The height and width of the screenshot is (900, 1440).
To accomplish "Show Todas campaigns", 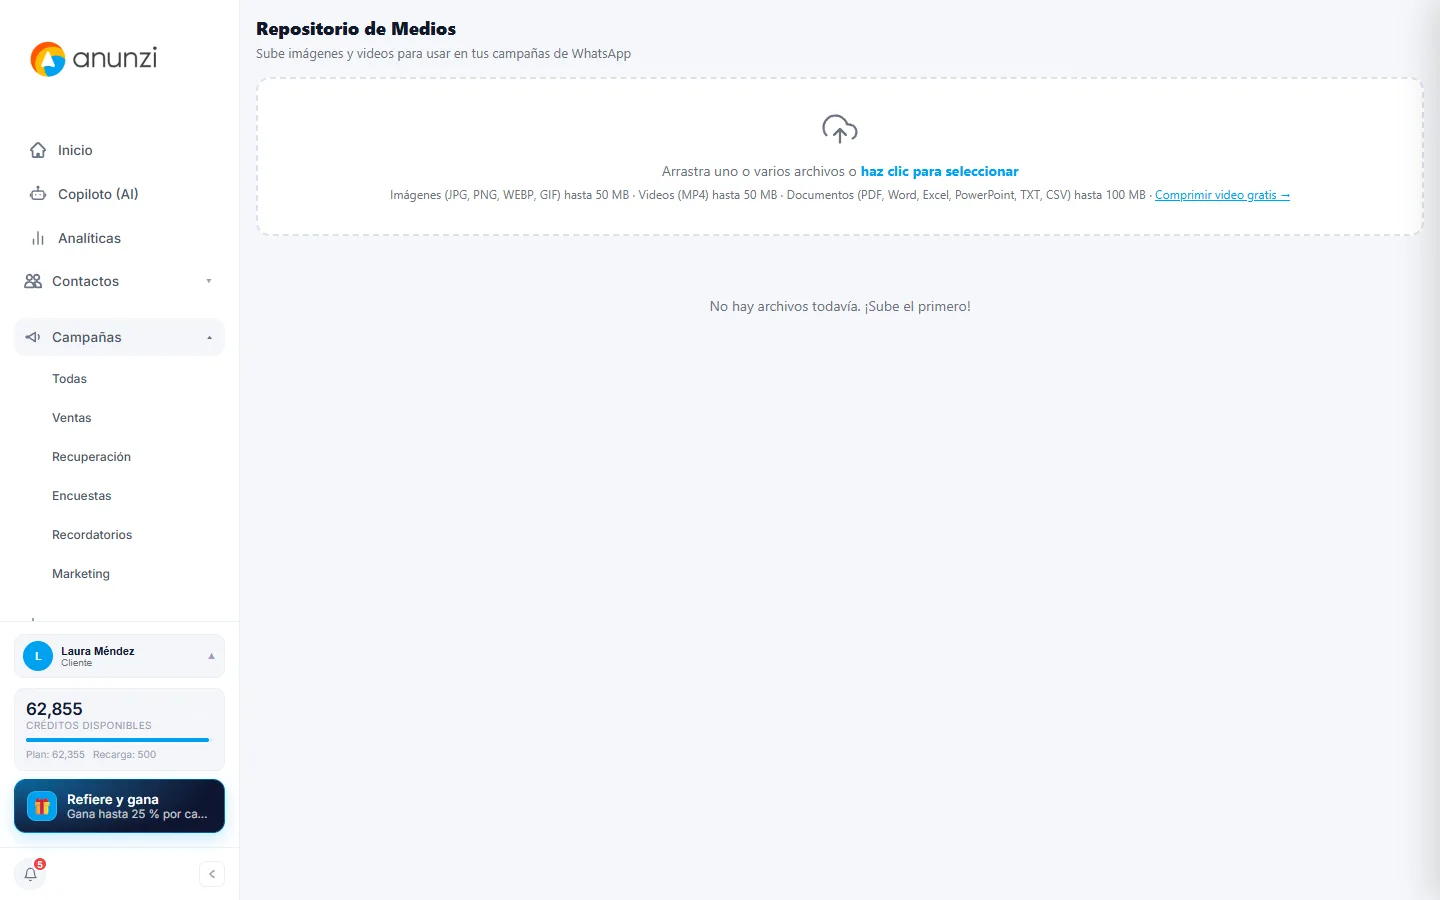I will [69, 379].
